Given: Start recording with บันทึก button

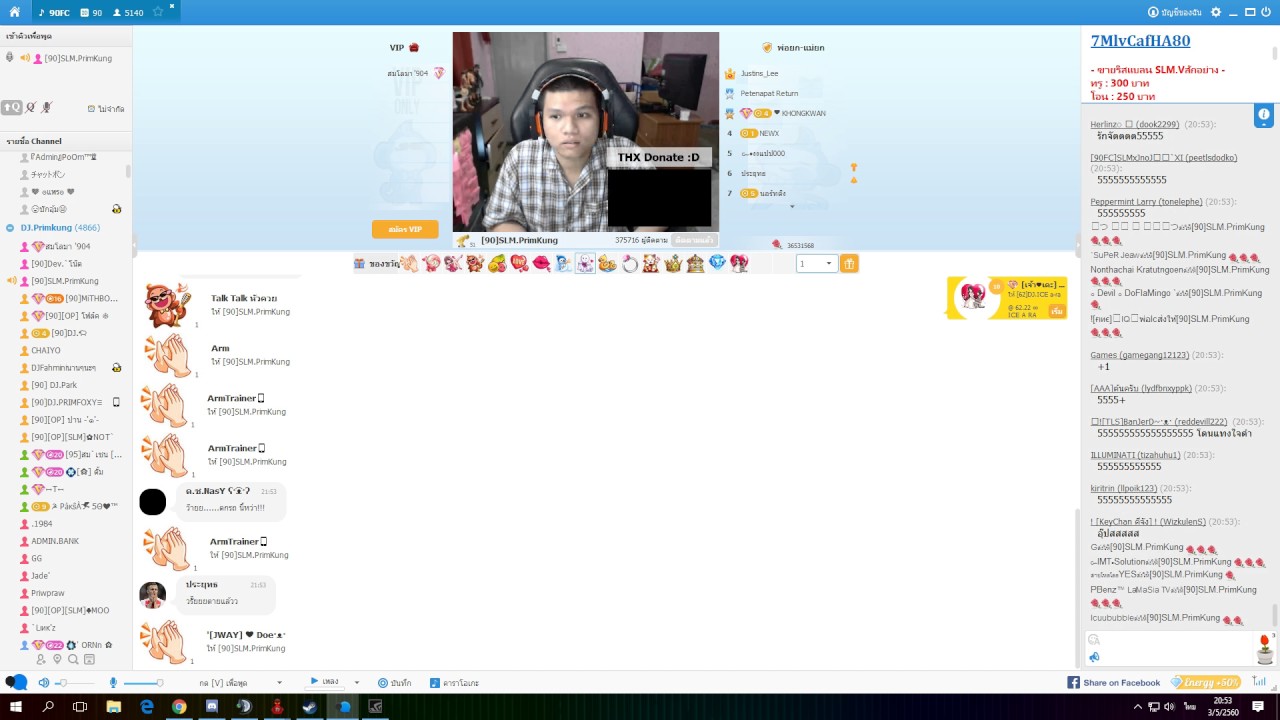Looking at the screenshot, I should [394, 683].
